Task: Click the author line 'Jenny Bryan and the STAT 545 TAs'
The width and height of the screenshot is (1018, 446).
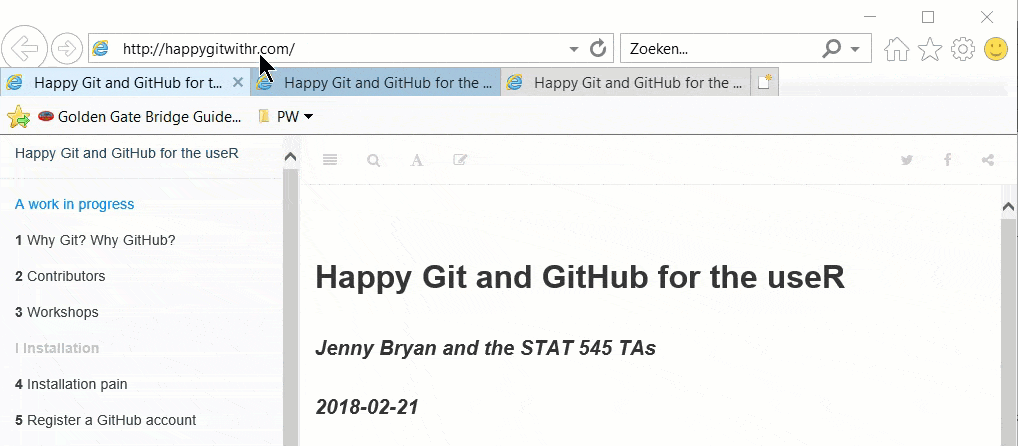Action: coord(486,349)
